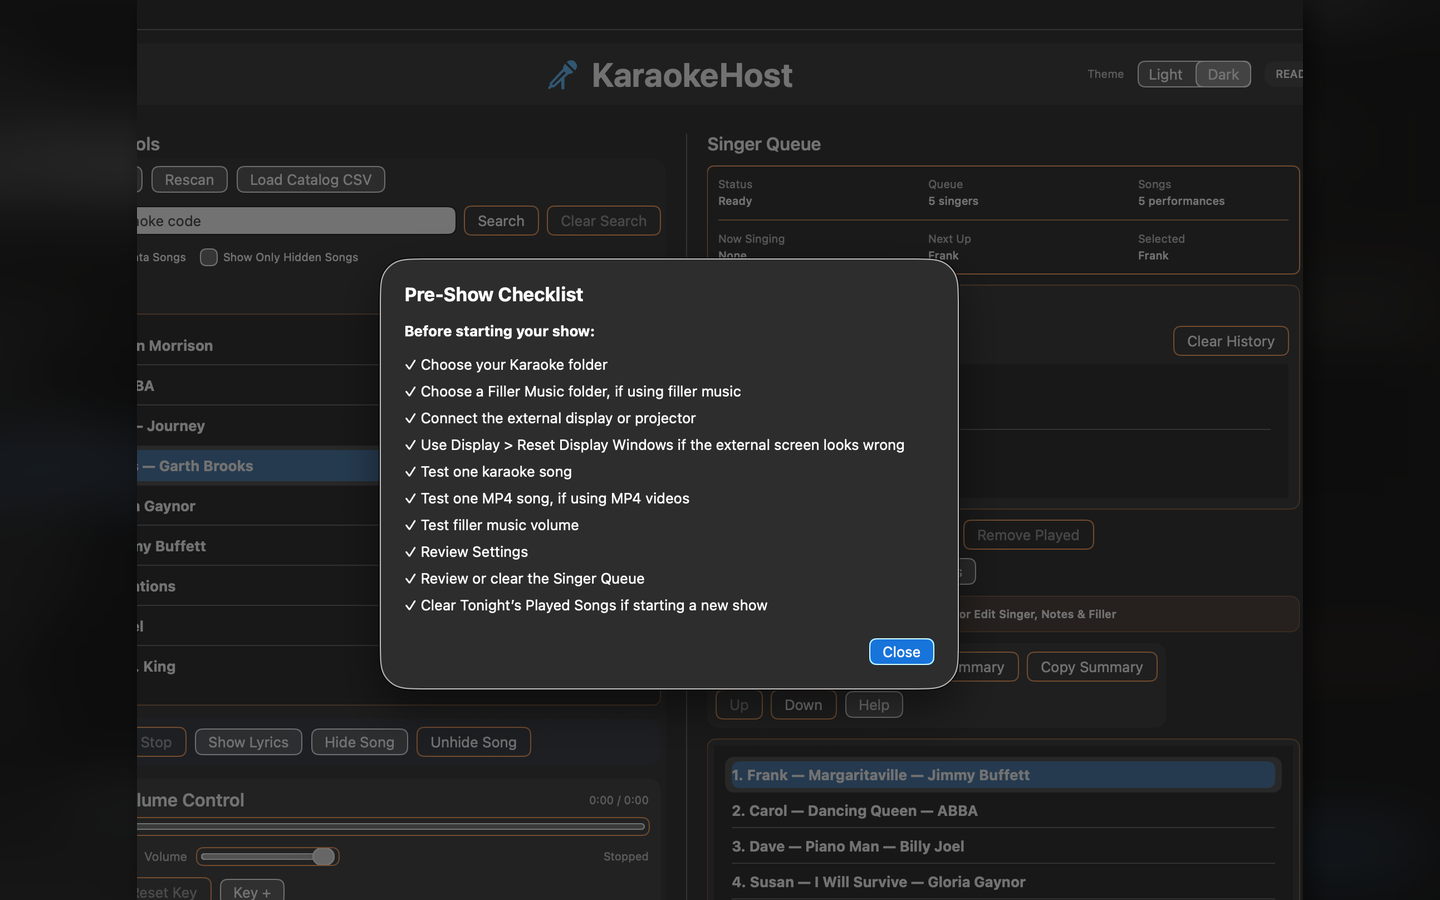Screen dimensions: 1440x900
Task: Close the Pre-Show Checklist dialog
Action: (901, 652)
